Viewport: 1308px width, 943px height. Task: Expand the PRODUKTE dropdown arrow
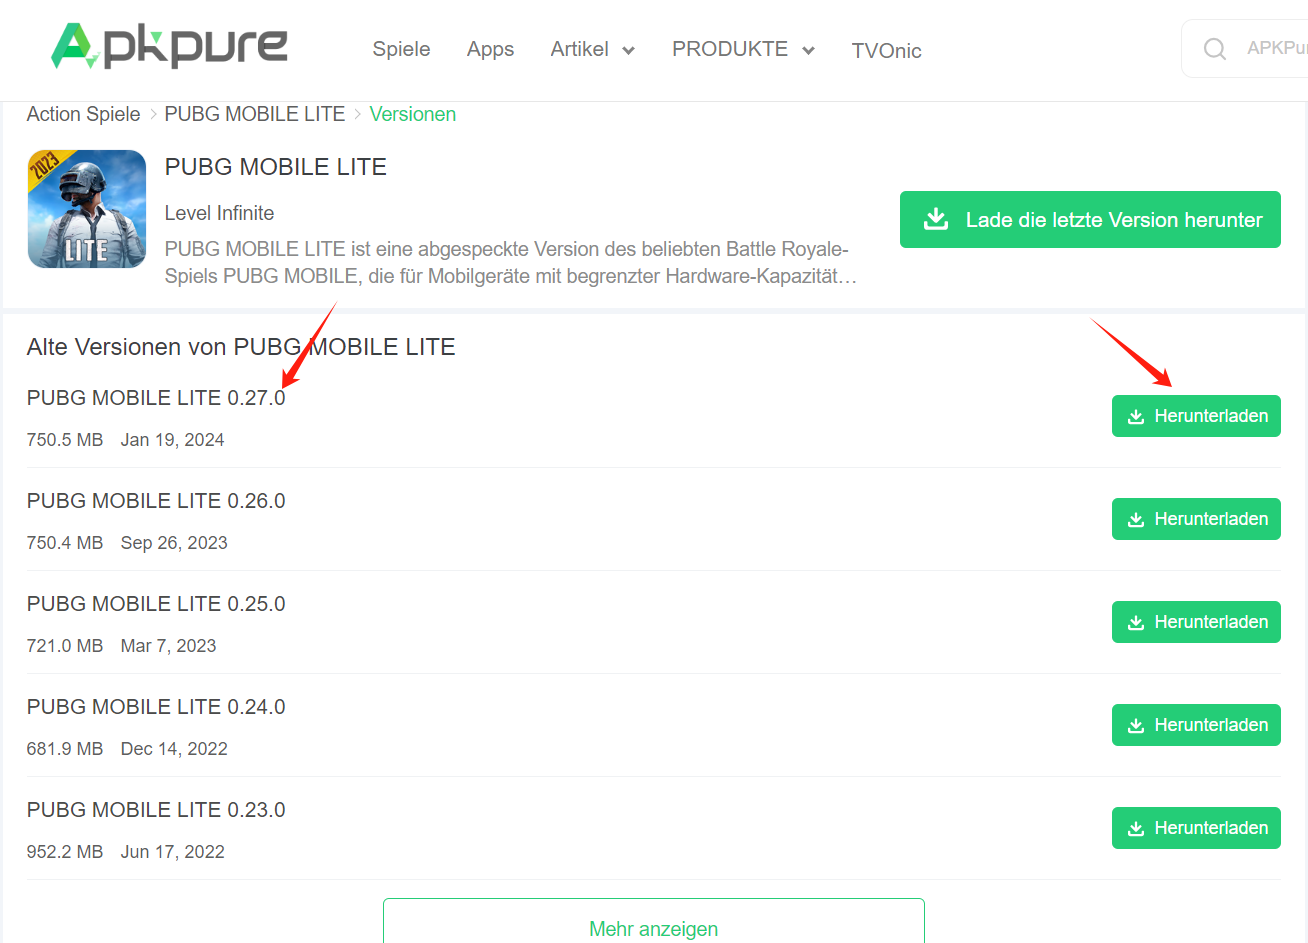point(809,51)
